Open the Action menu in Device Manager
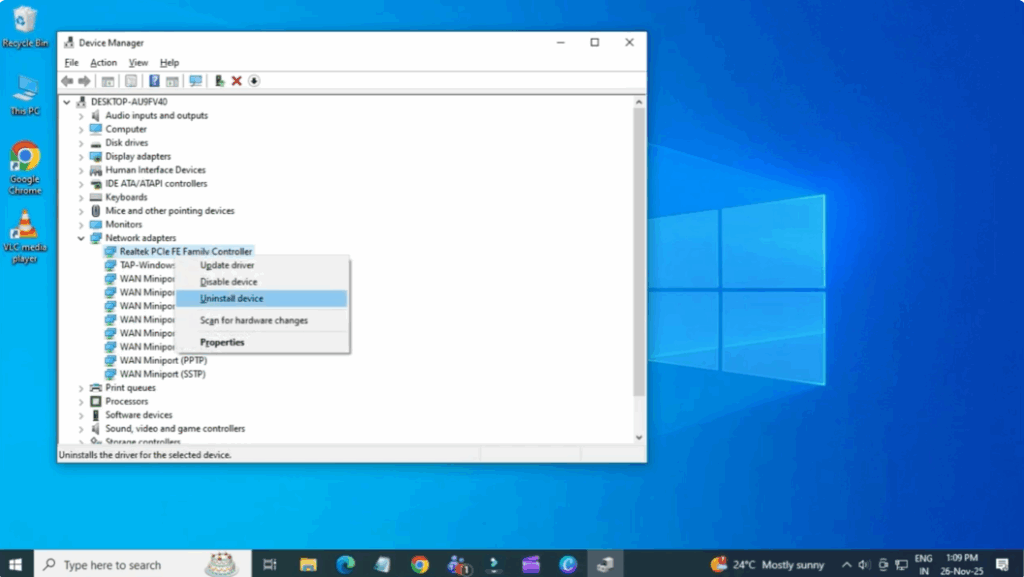 point(104,62)
